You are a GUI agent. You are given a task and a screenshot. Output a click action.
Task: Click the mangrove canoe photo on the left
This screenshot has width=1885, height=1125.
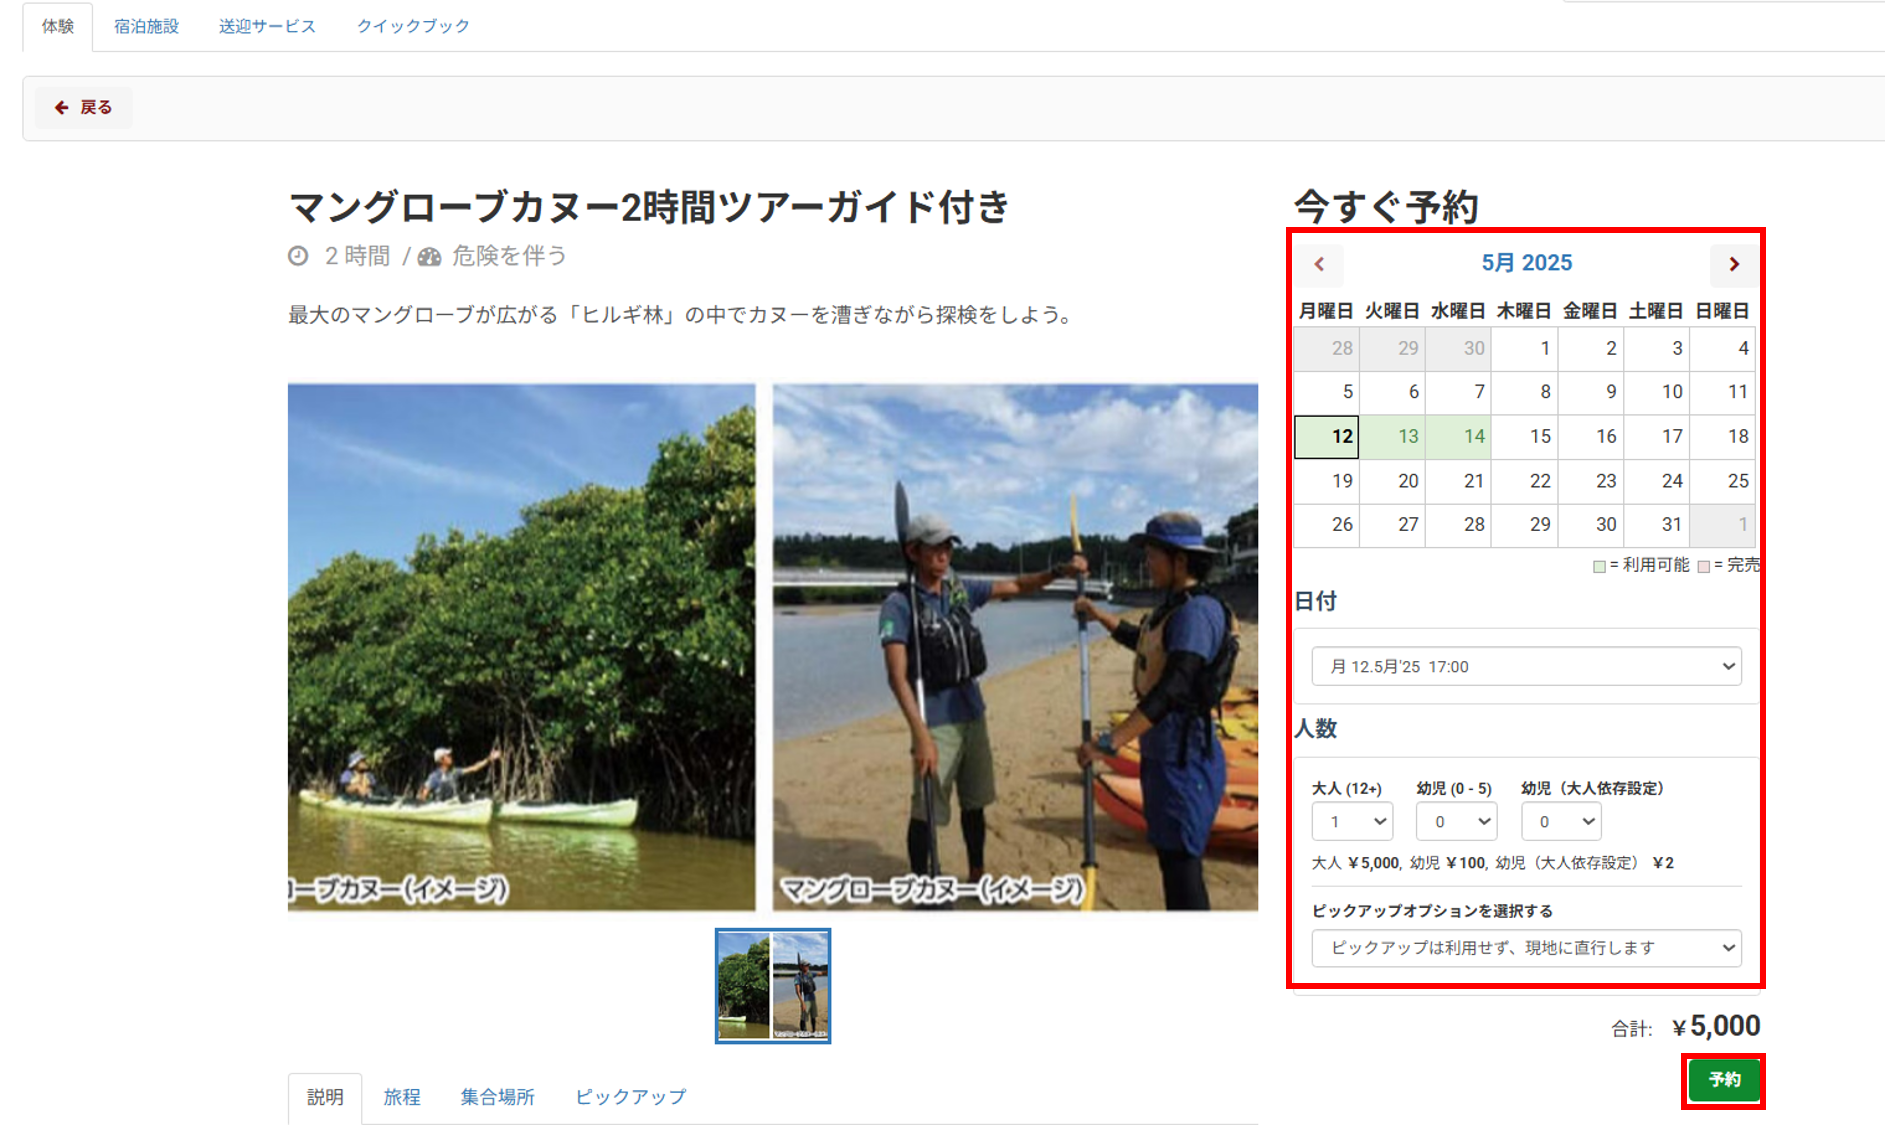pos(521,647)
